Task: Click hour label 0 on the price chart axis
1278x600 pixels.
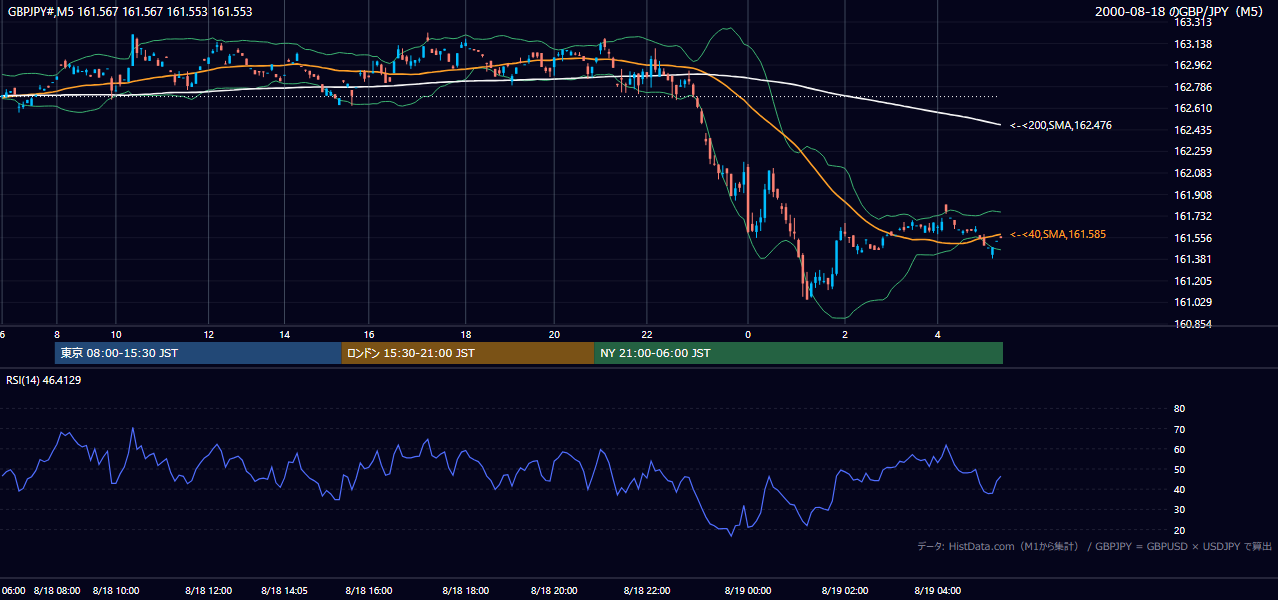Action: (748, 334)
